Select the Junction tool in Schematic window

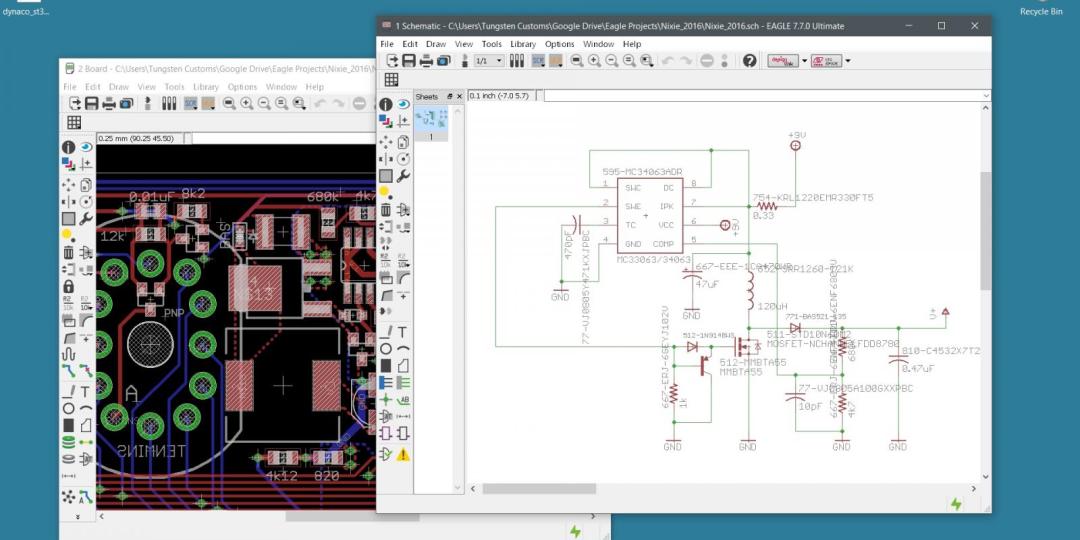click(386, 399)
